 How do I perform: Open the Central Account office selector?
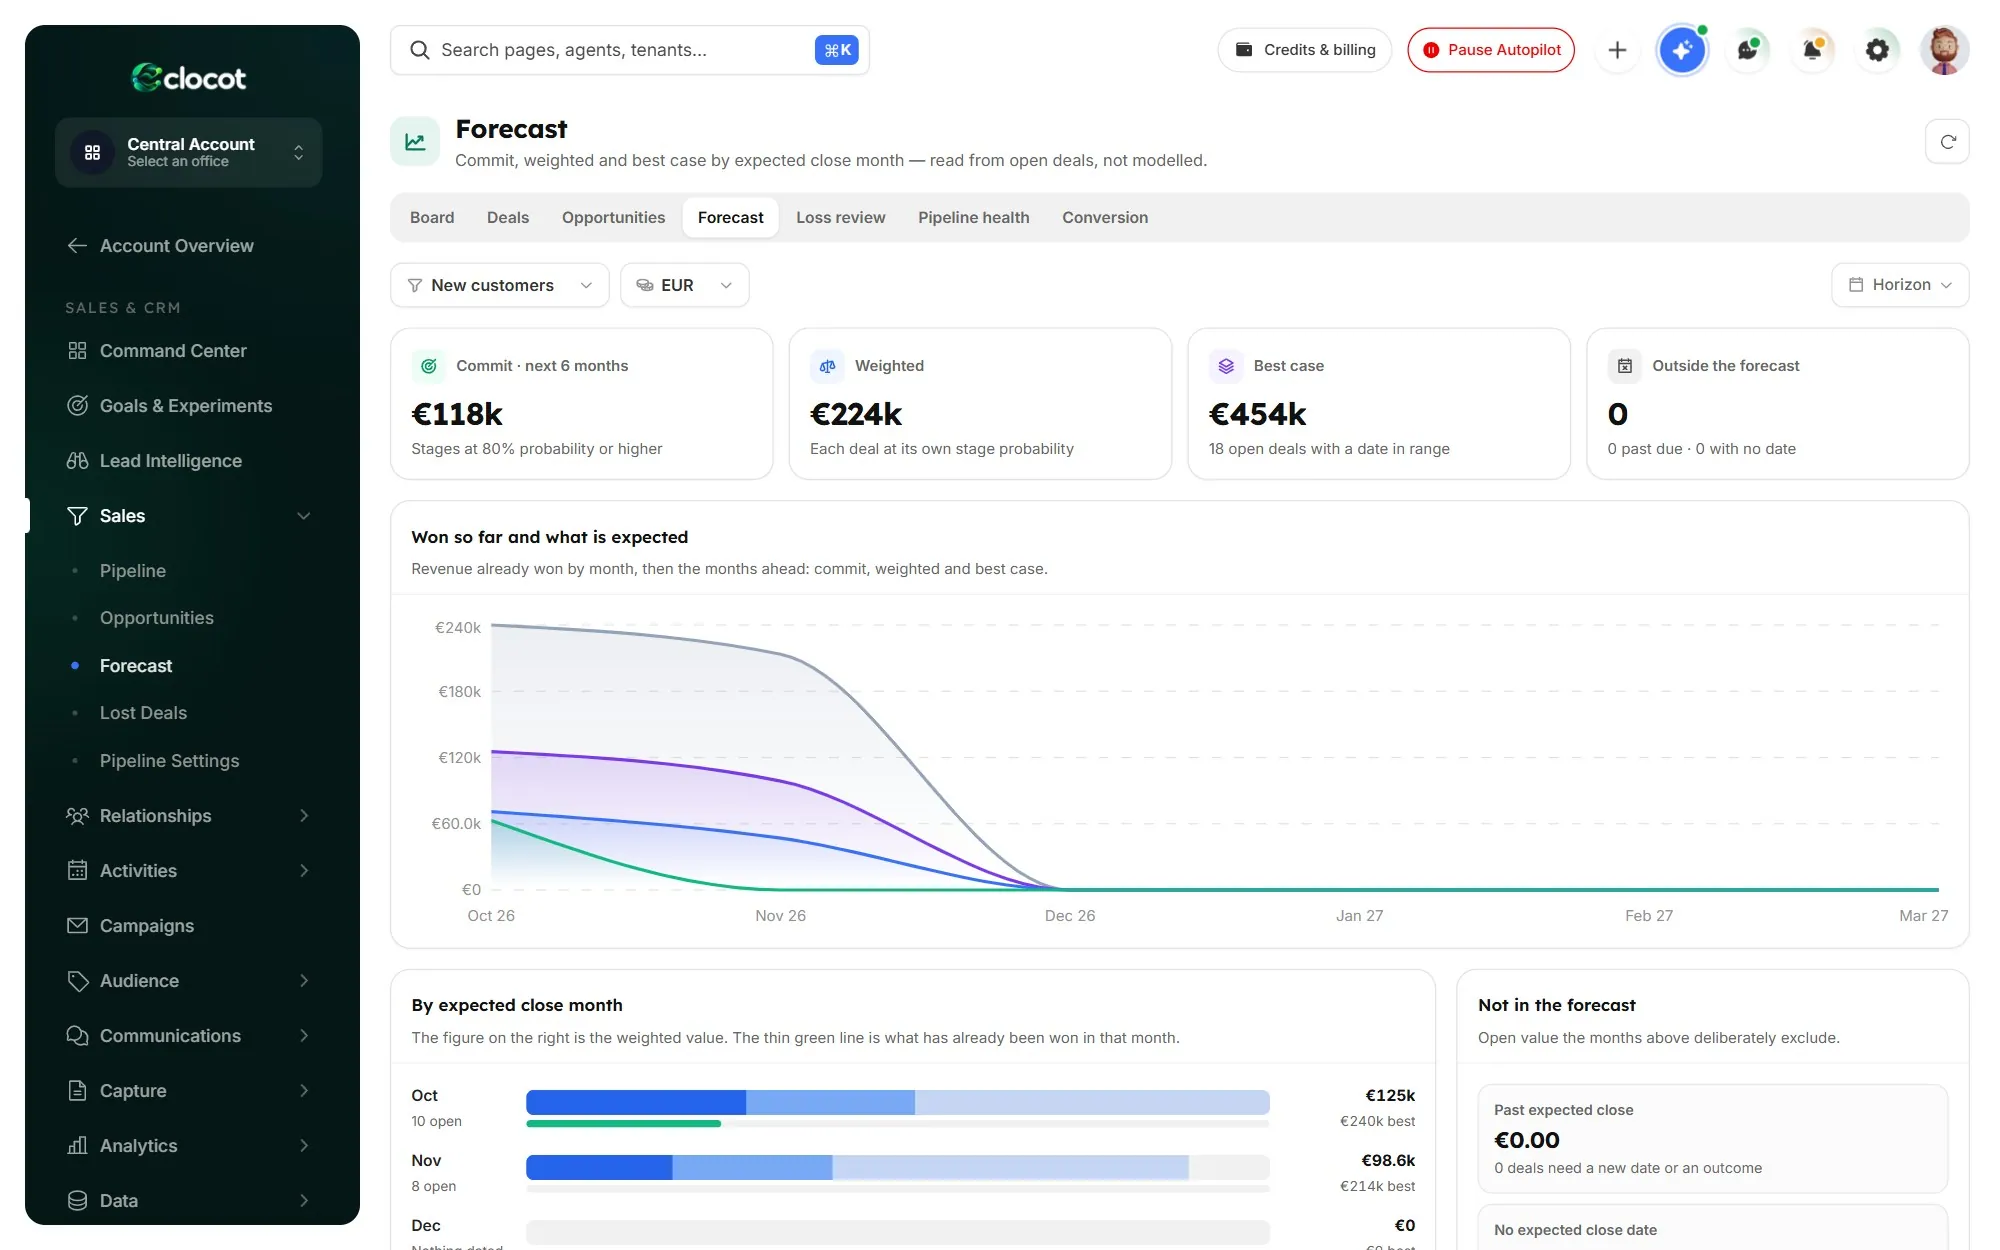pos(189,152)
